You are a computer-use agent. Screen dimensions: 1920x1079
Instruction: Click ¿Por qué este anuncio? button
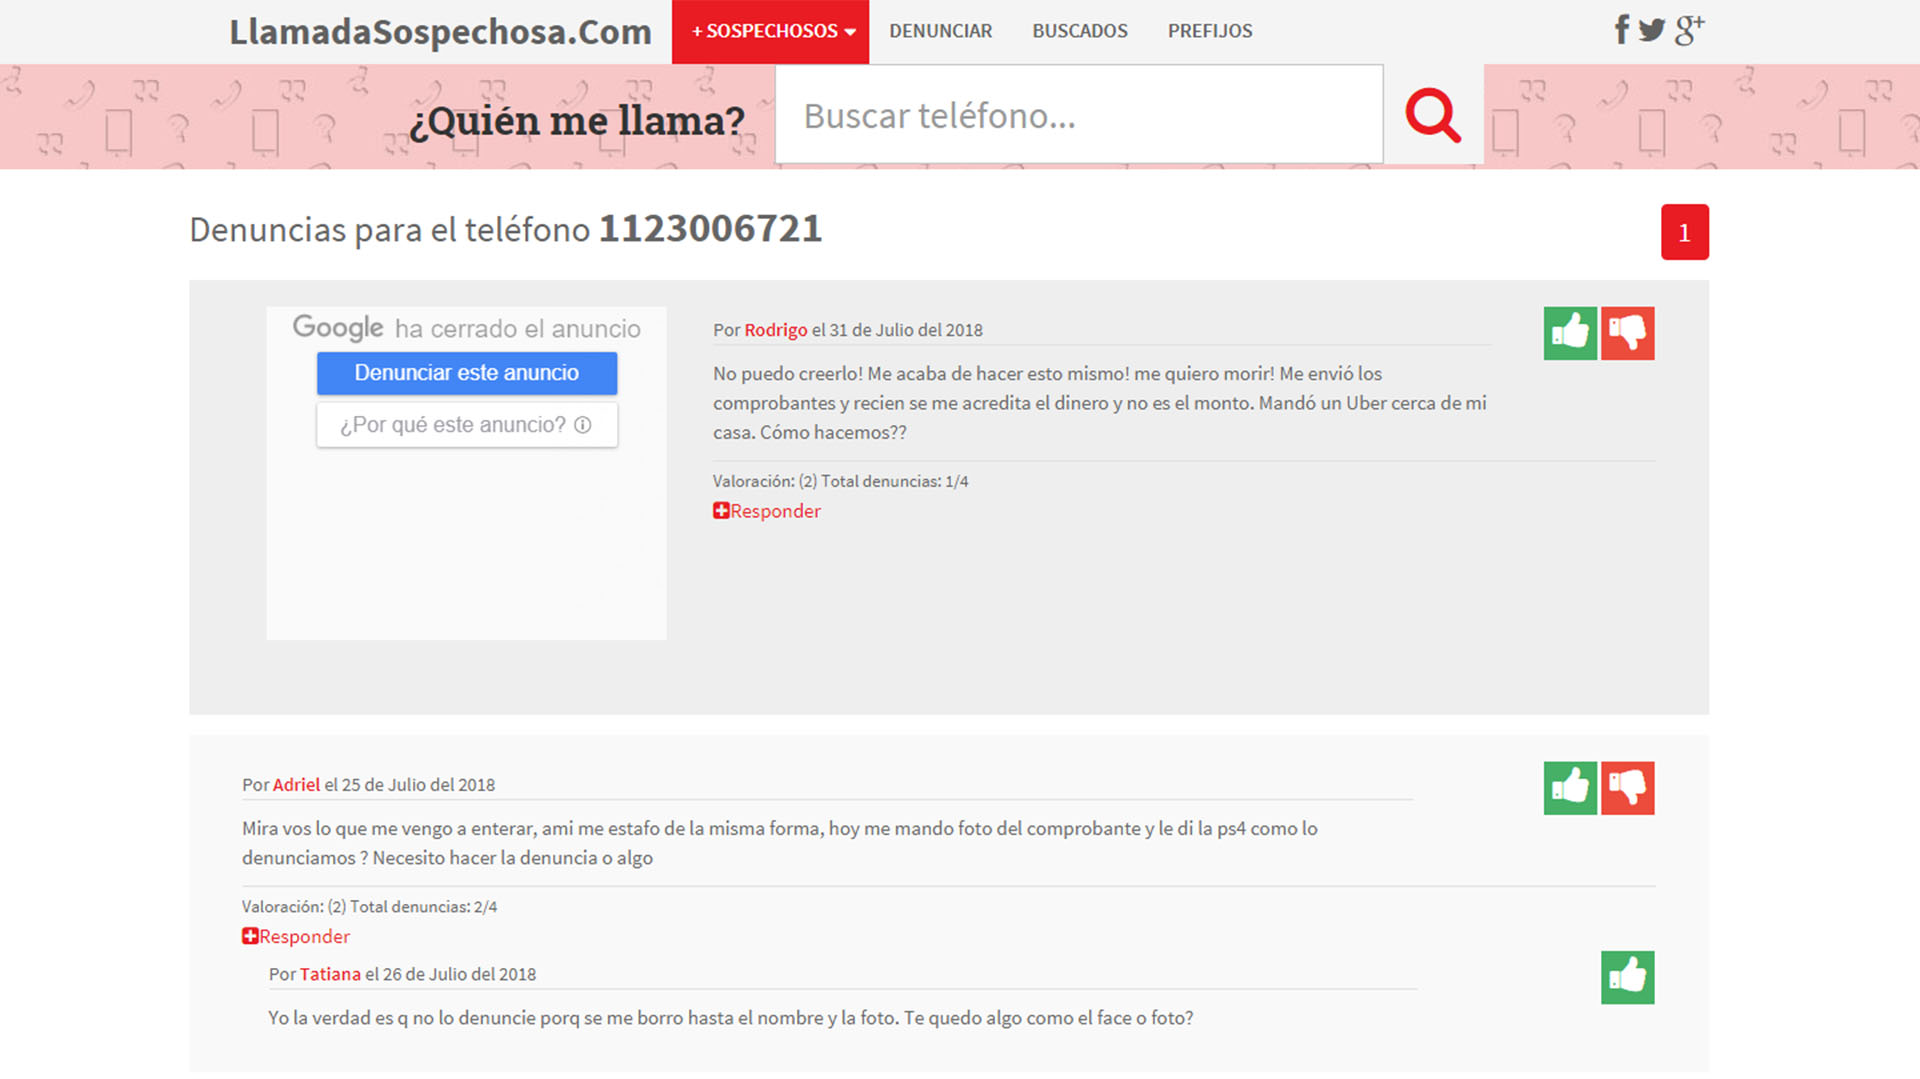467,425
